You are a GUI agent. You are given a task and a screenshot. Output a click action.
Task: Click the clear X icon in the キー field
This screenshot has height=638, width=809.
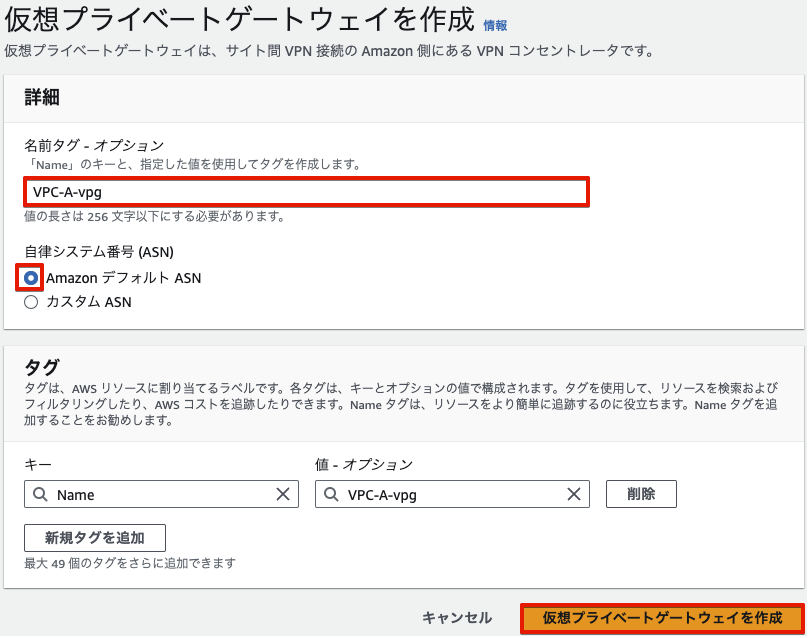click(x=285, y=494)
